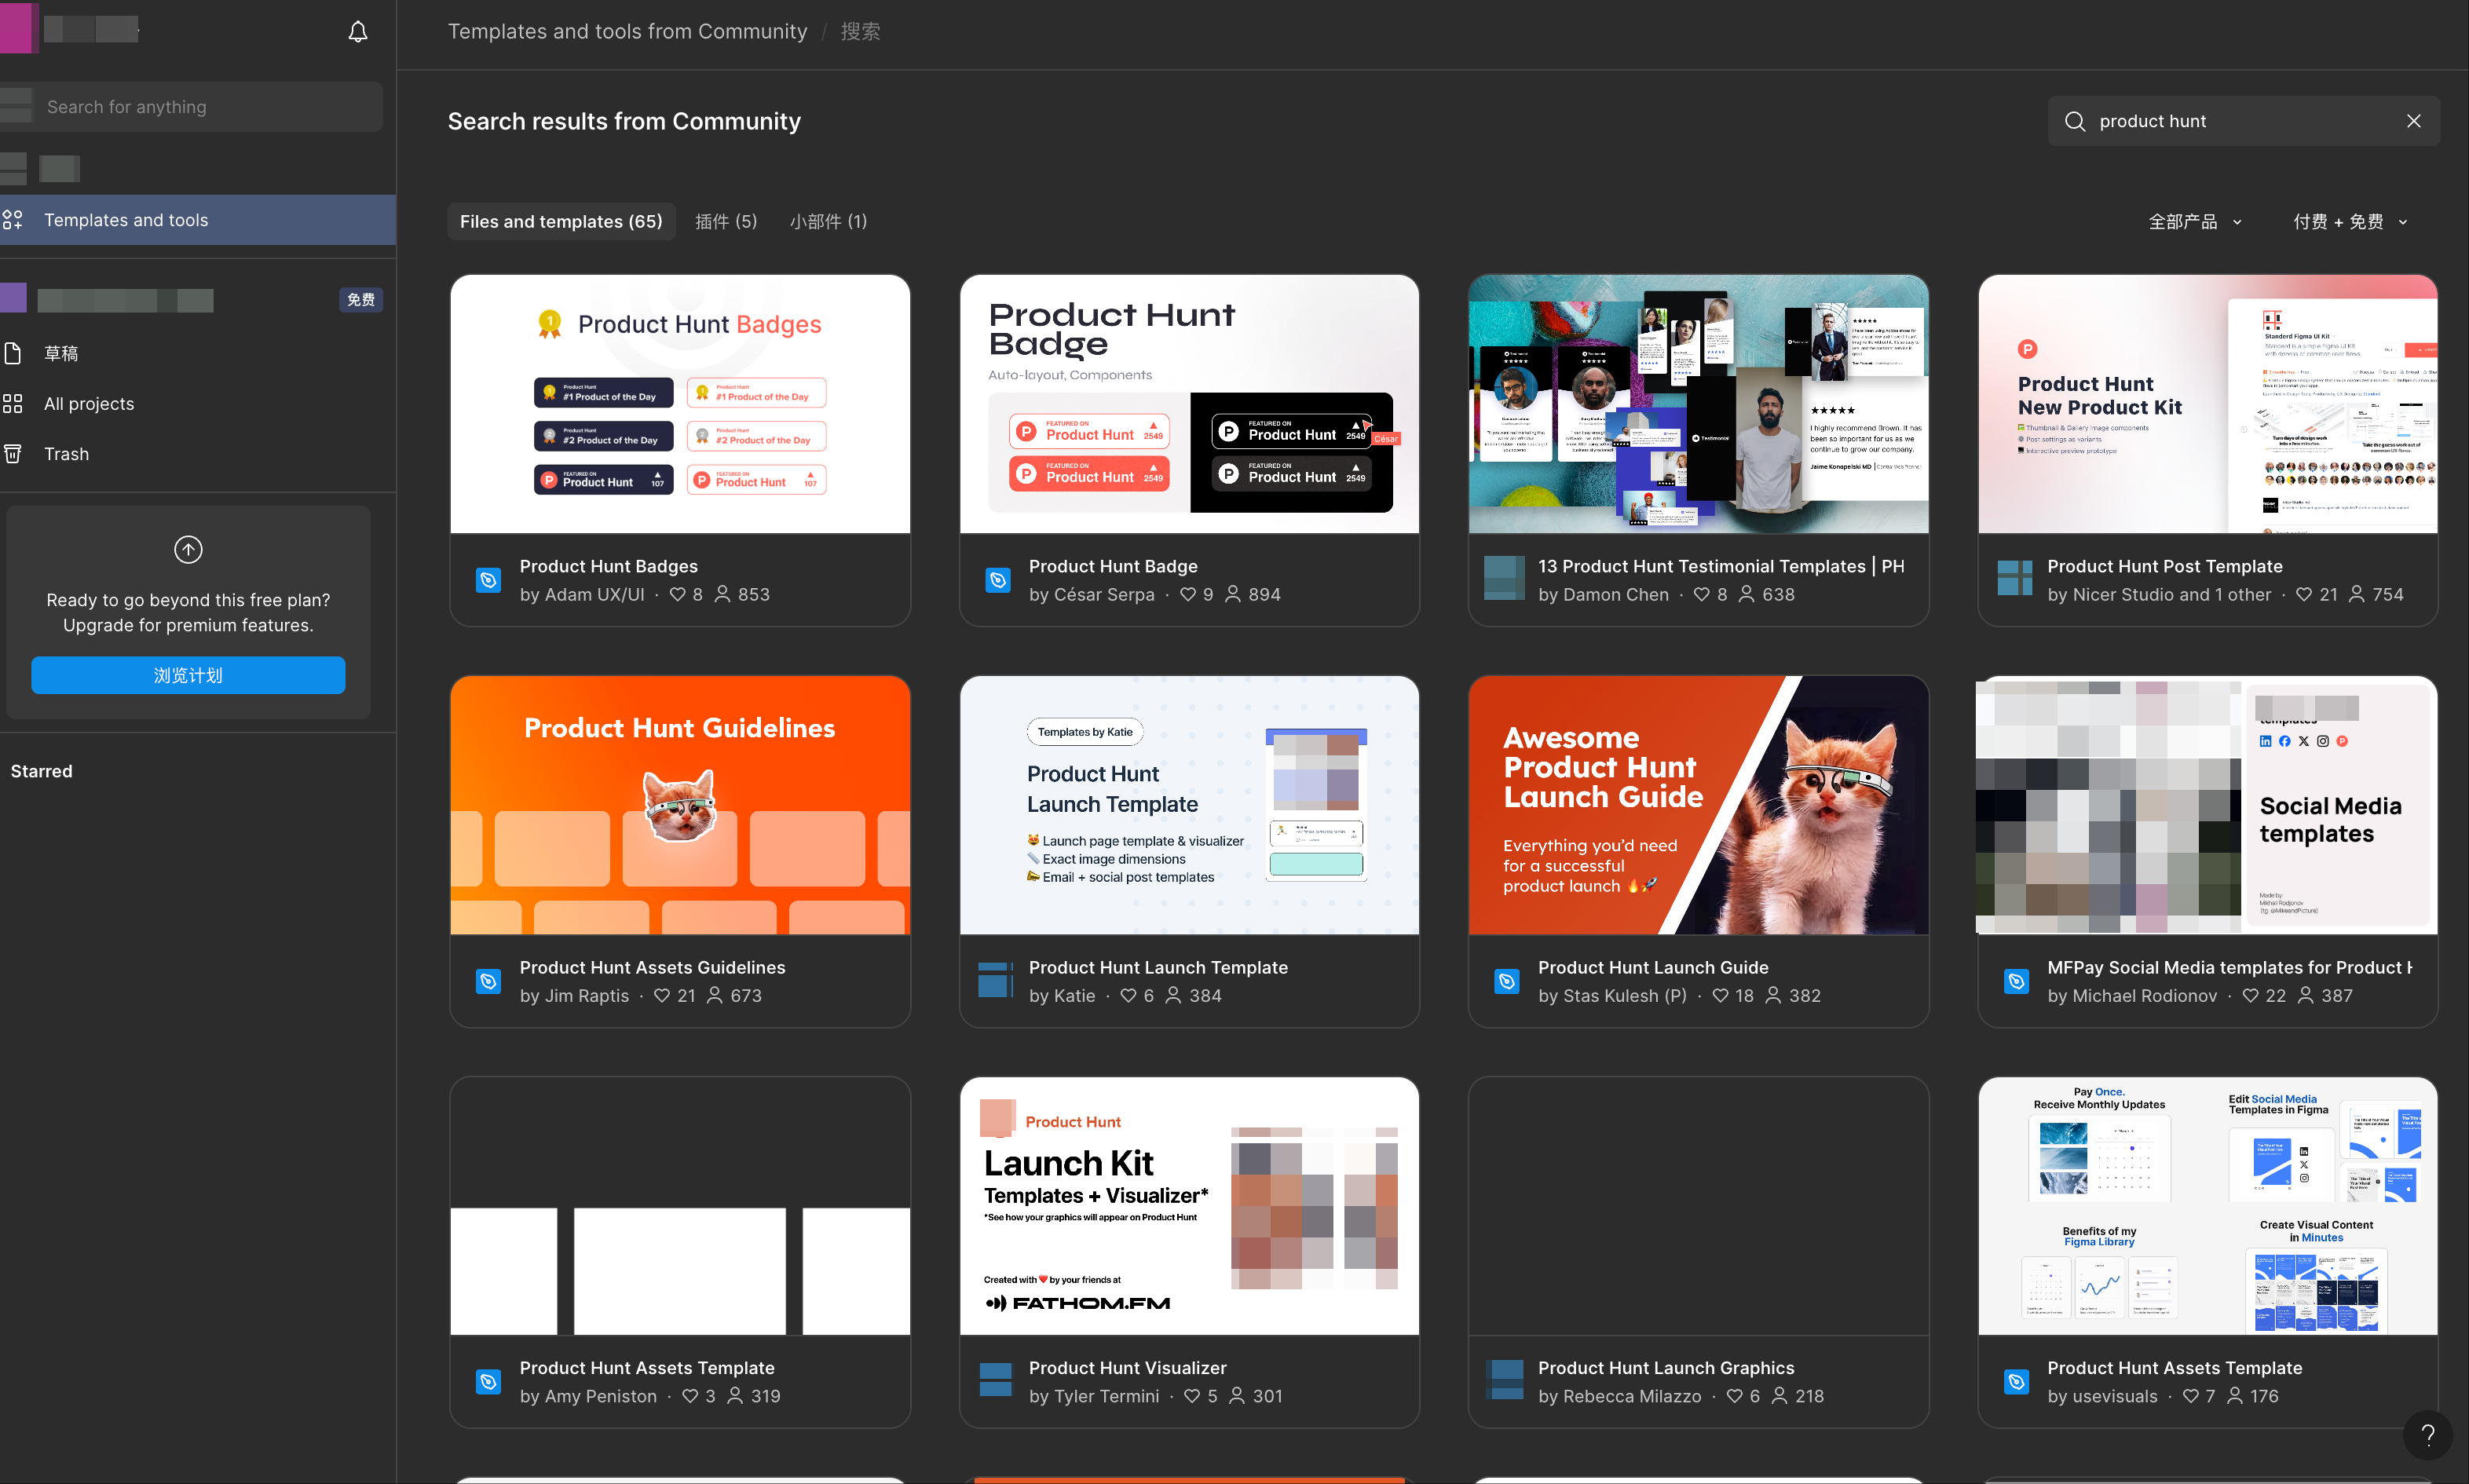Click the heart icon on Product Hunt Assets Guidelines
Screen dimensions: 2469x1484
[661, 995]
